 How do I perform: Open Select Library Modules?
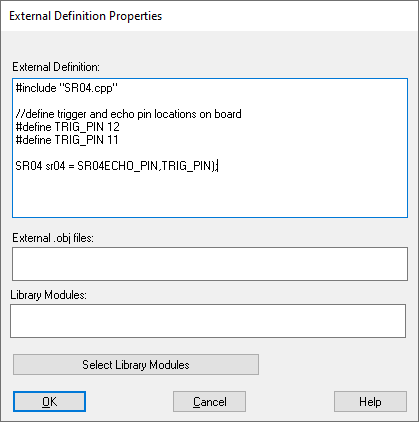(x=136, y=365)
